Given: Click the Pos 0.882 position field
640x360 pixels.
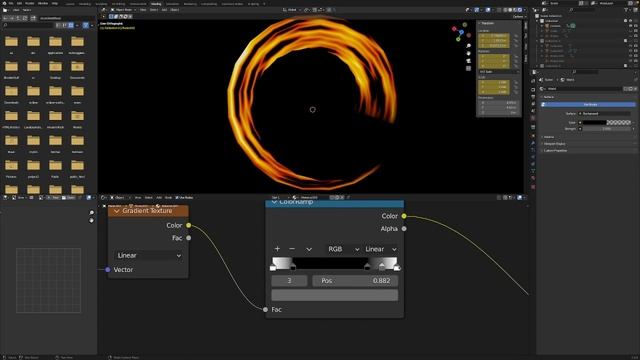Looking at the screenshot, I should click(355, 281).
